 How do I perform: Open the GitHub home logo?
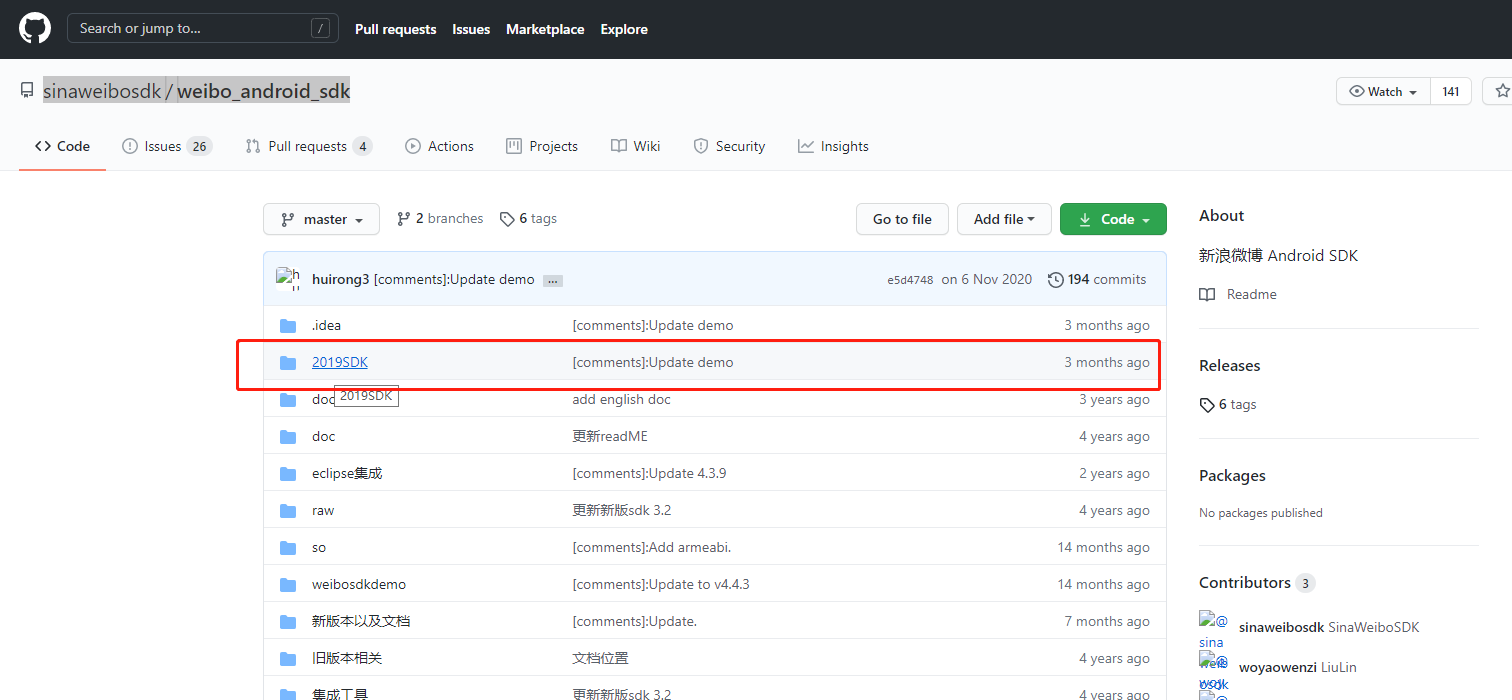pyautogui.click(x=35, y=28)
